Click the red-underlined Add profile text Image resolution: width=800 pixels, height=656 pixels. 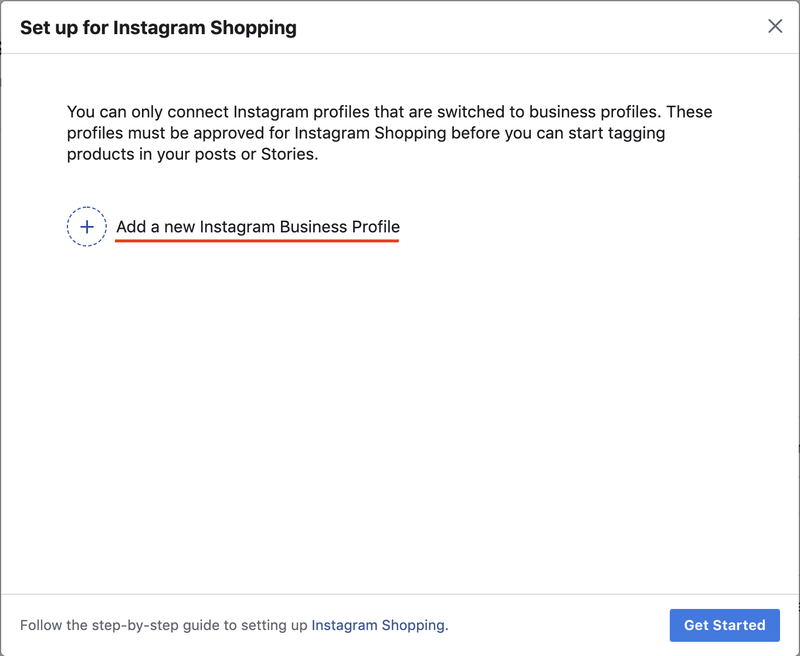pos(257,227)
